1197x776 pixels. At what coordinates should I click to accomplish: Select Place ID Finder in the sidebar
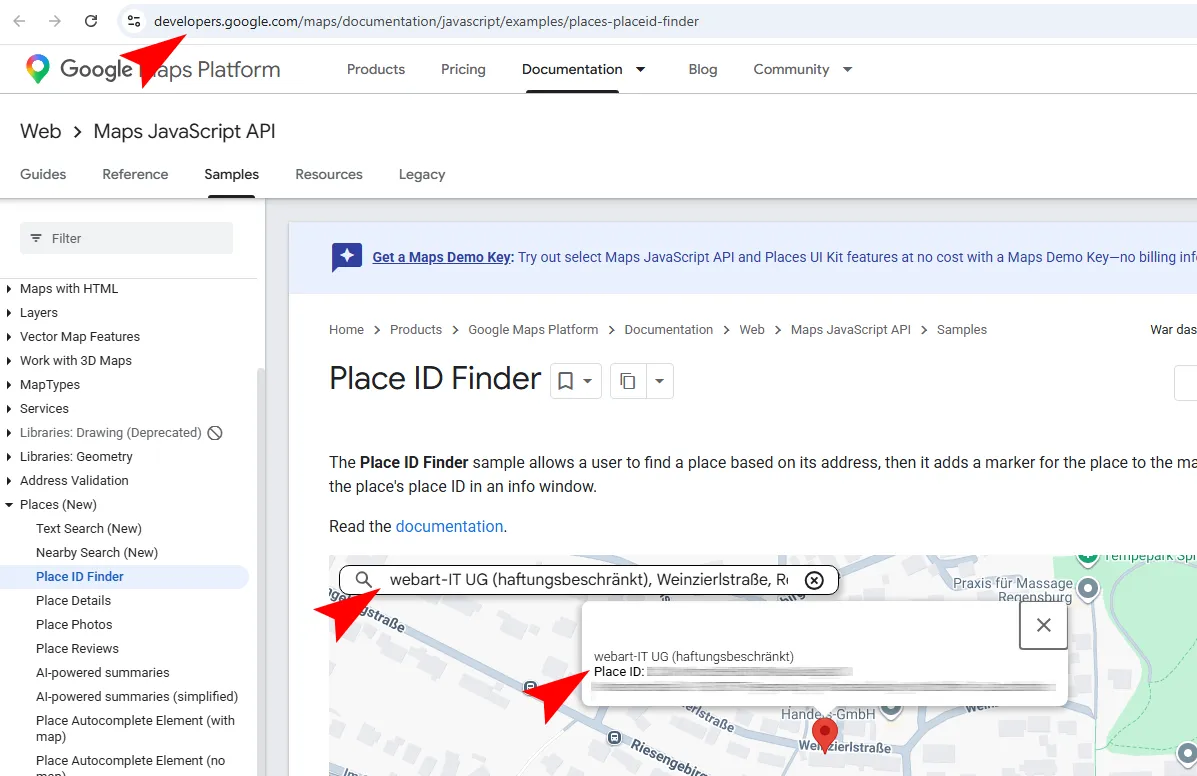79,577
